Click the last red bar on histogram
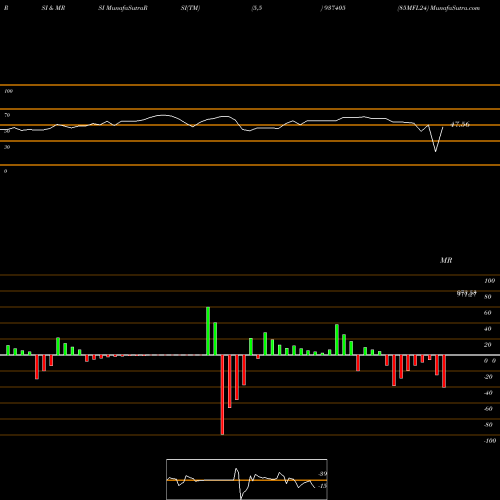Screen dimensions: 500x500 pyautogui.click(x=444, y=371)
